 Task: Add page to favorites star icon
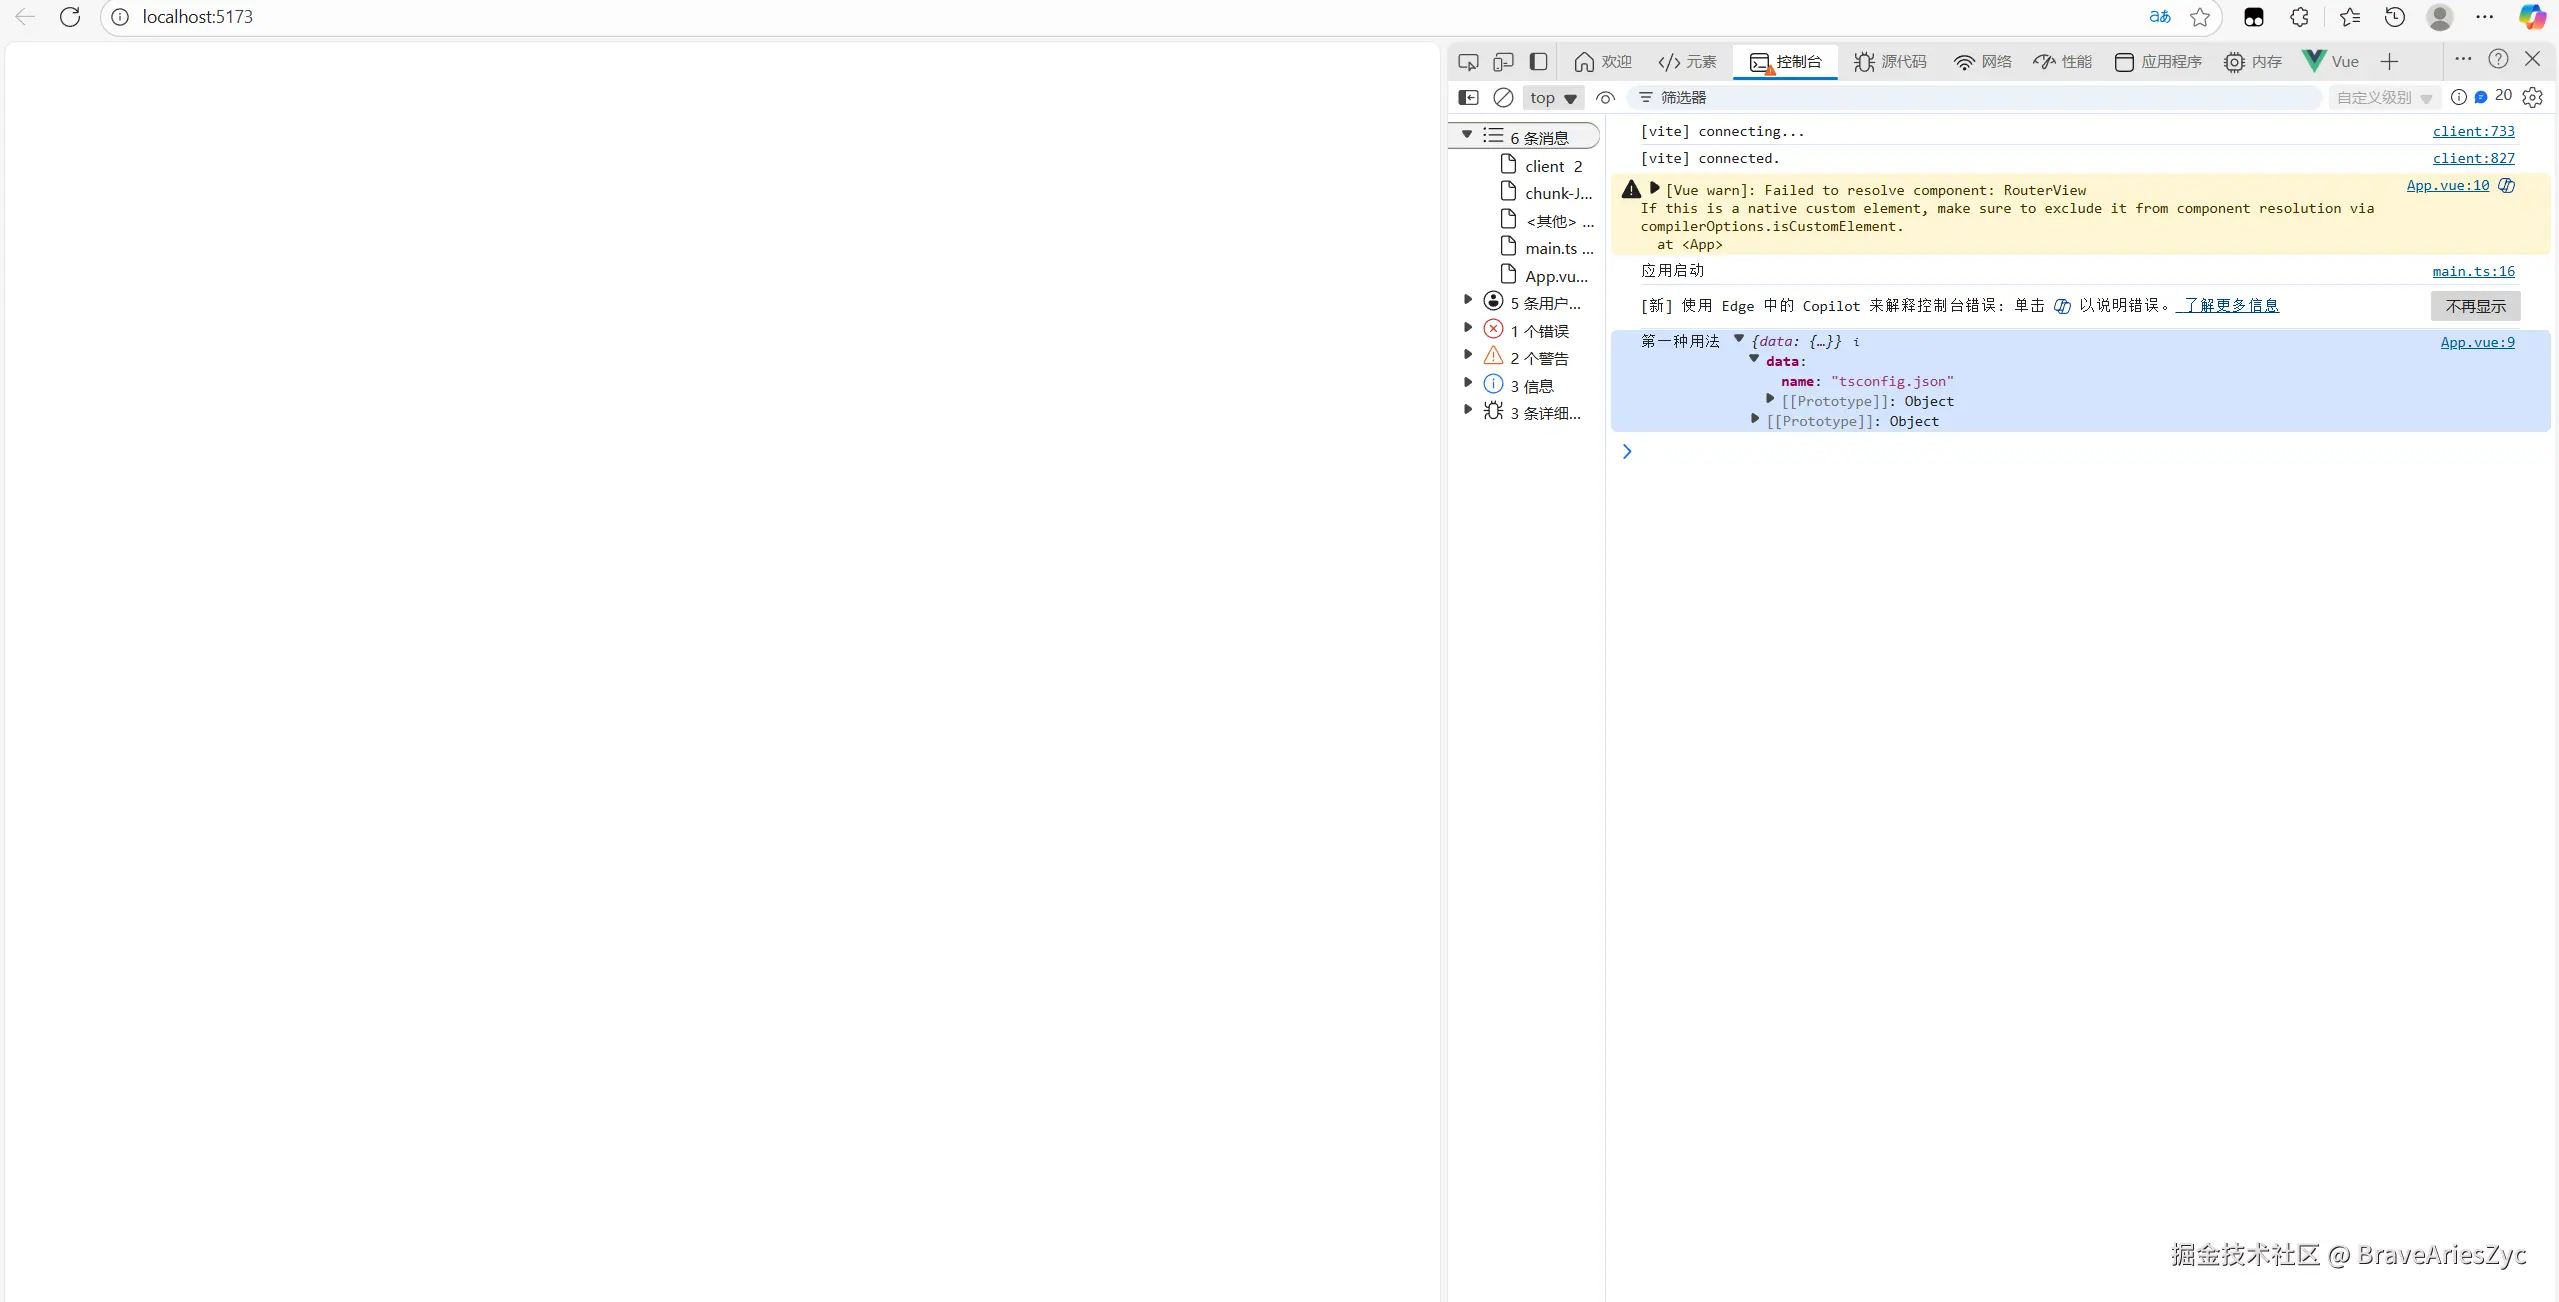[x=2199, y=17]
